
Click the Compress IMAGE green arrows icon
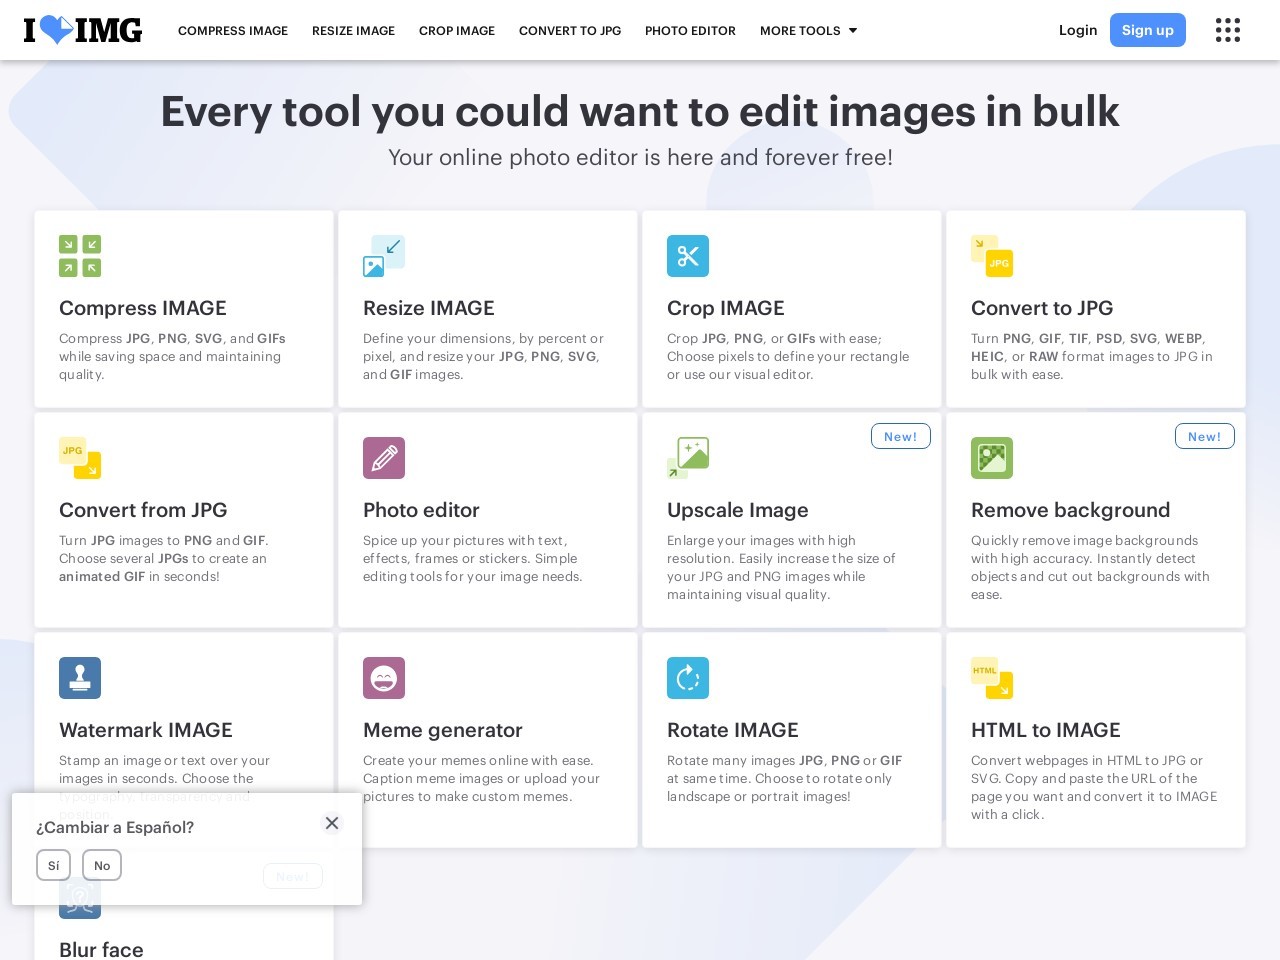(x=80, y=256)
